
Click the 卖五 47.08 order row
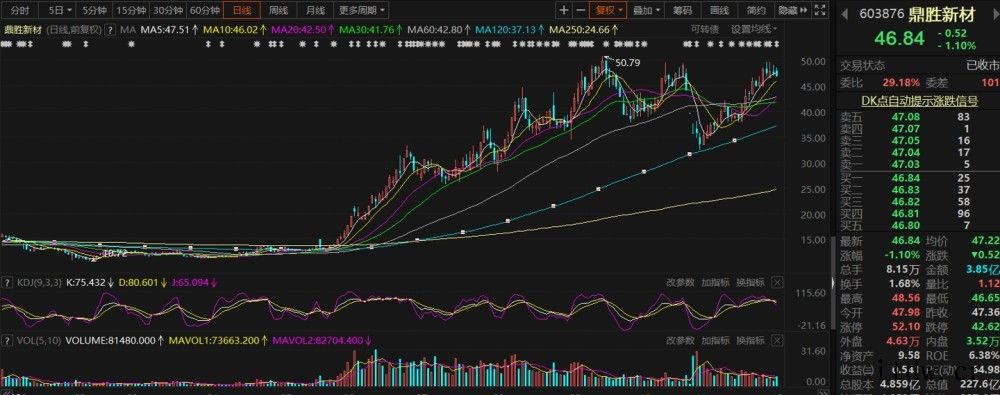(x=919, y=117)
